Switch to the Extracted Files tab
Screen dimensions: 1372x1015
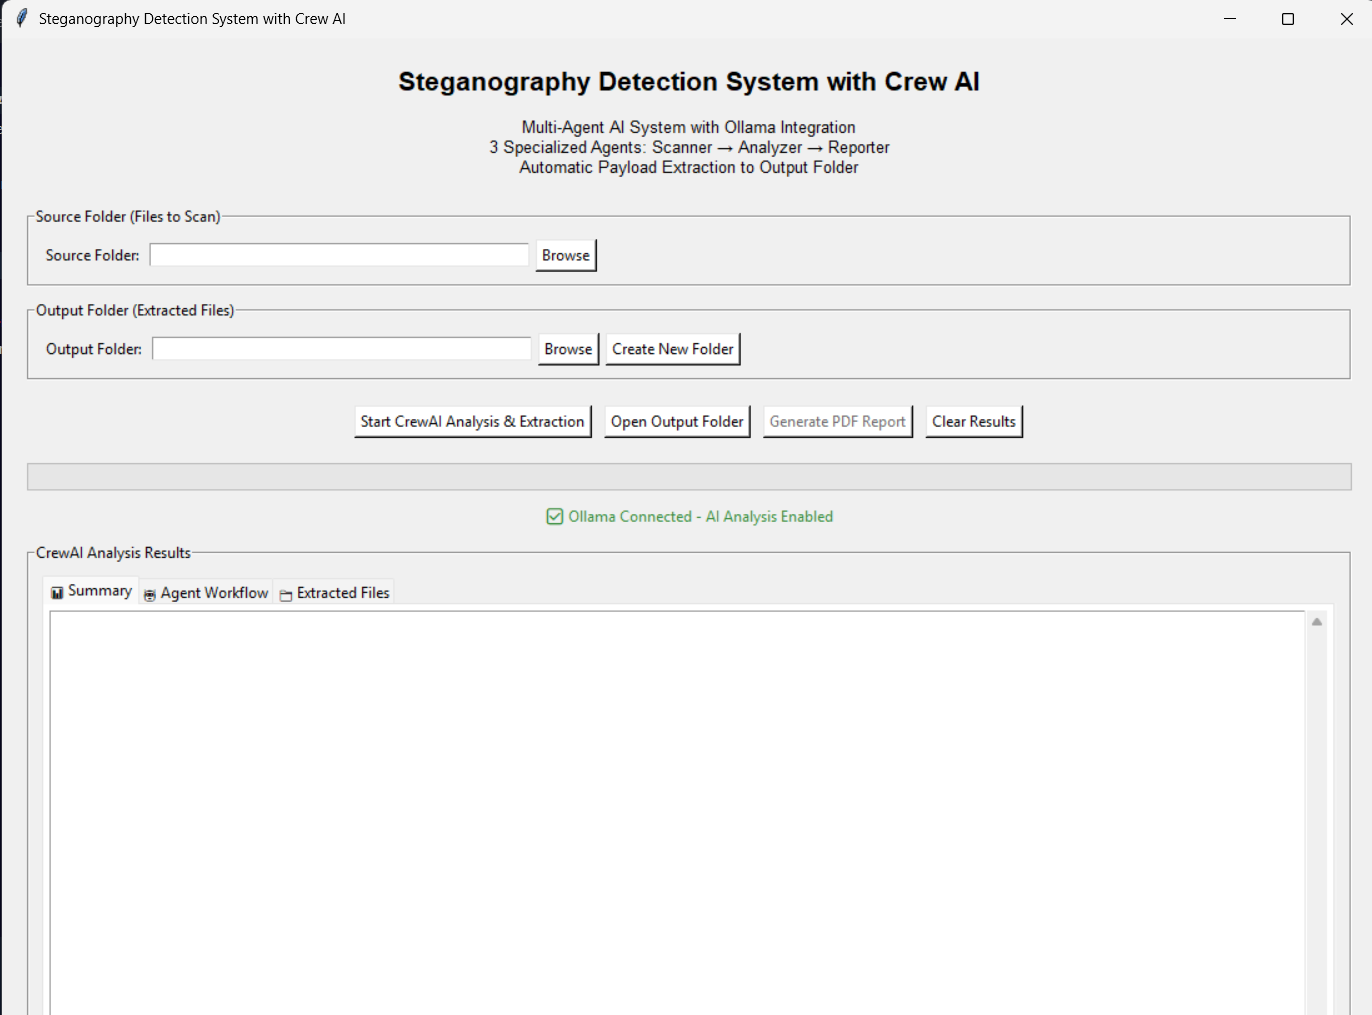tap(335, 593)
